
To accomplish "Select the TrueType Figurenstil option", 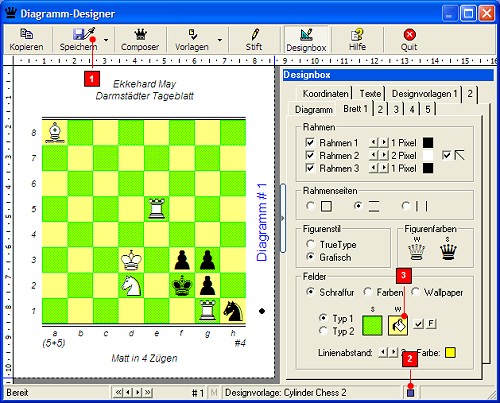I will pos(311,244).
